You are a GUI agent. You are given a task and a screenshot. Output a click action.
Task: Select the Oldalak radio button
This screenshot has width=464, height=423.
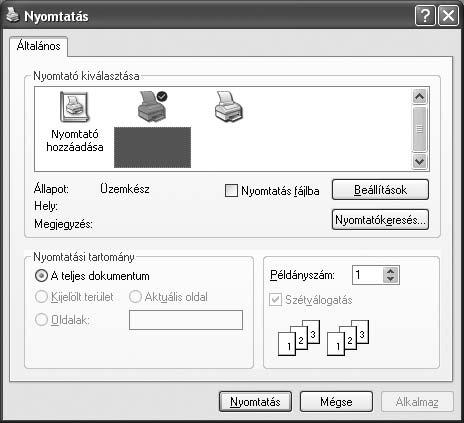click(41, 320)
